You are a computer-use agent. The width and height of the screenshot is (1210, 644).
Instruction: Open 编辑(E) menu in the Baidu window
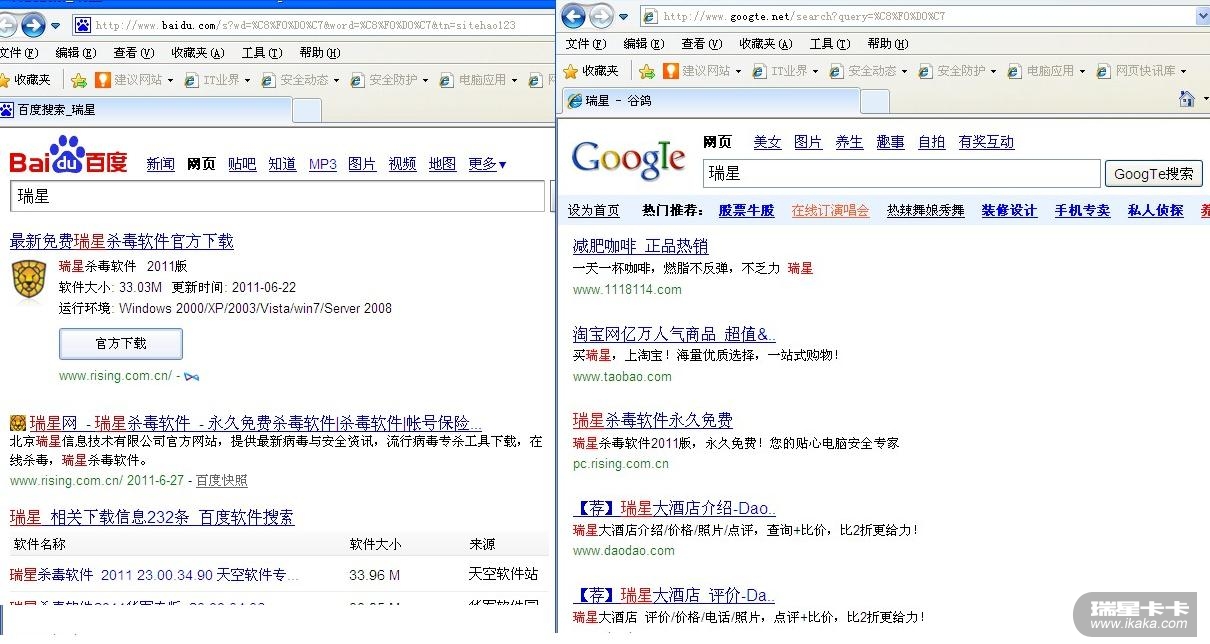tap(76, 53)
